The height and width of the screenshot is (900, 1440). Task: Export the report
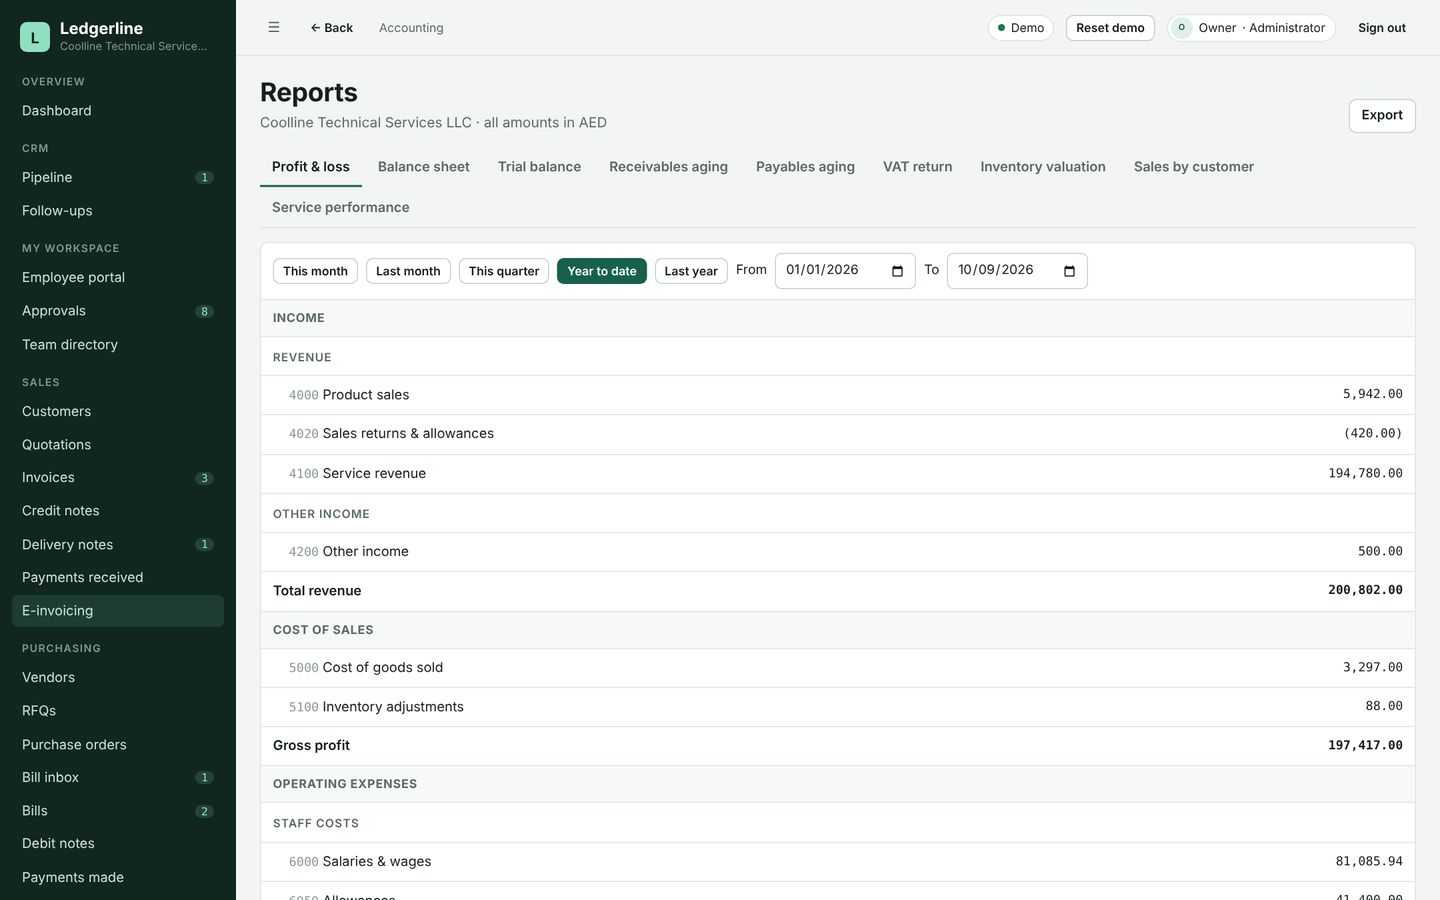pos(1382,116)
